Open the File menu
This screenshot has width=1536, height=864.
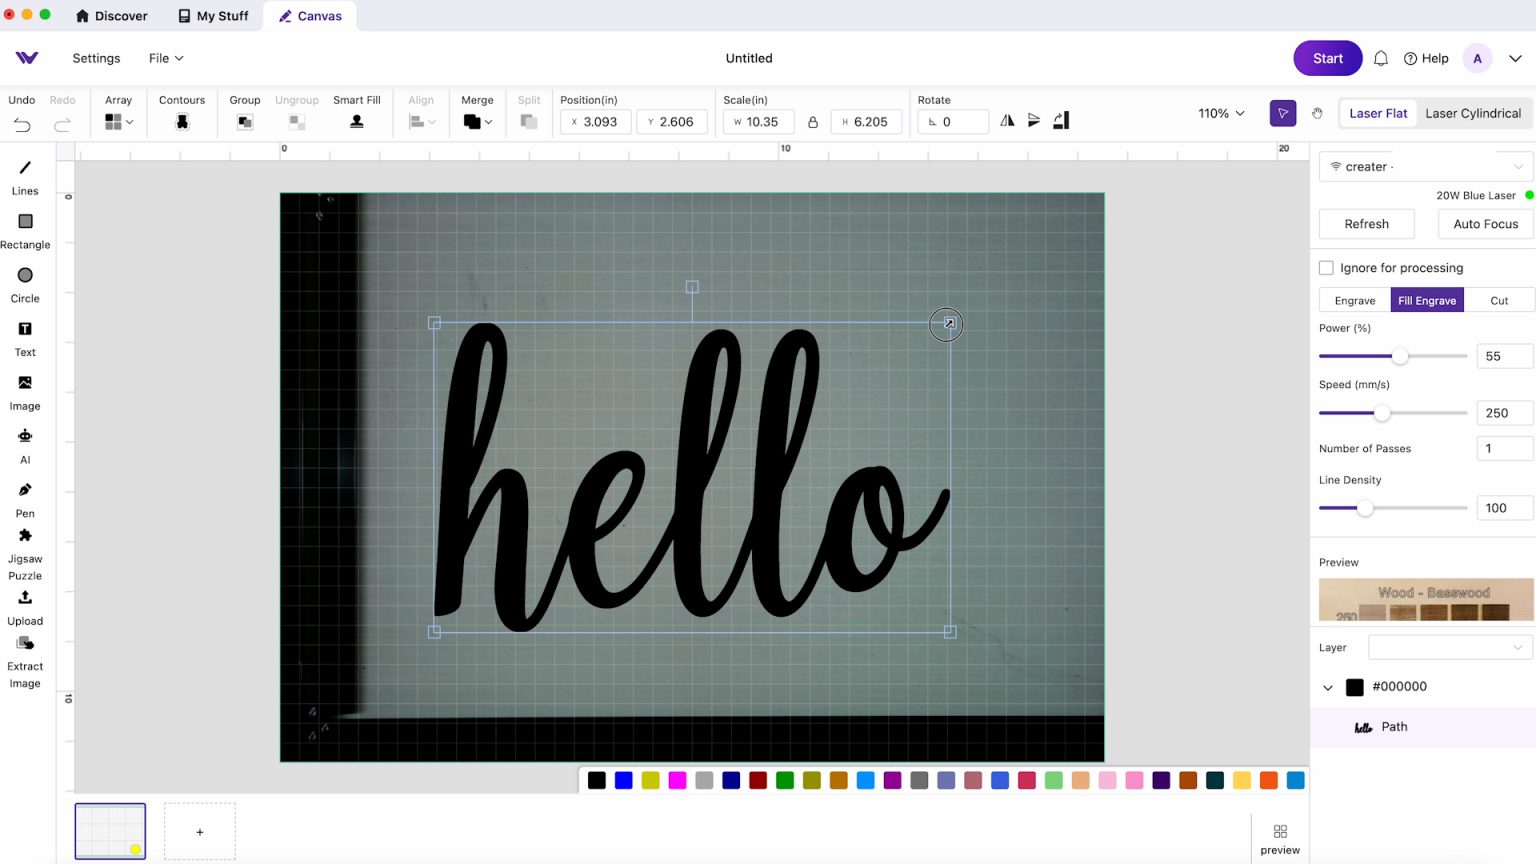[x=166, y=58]
